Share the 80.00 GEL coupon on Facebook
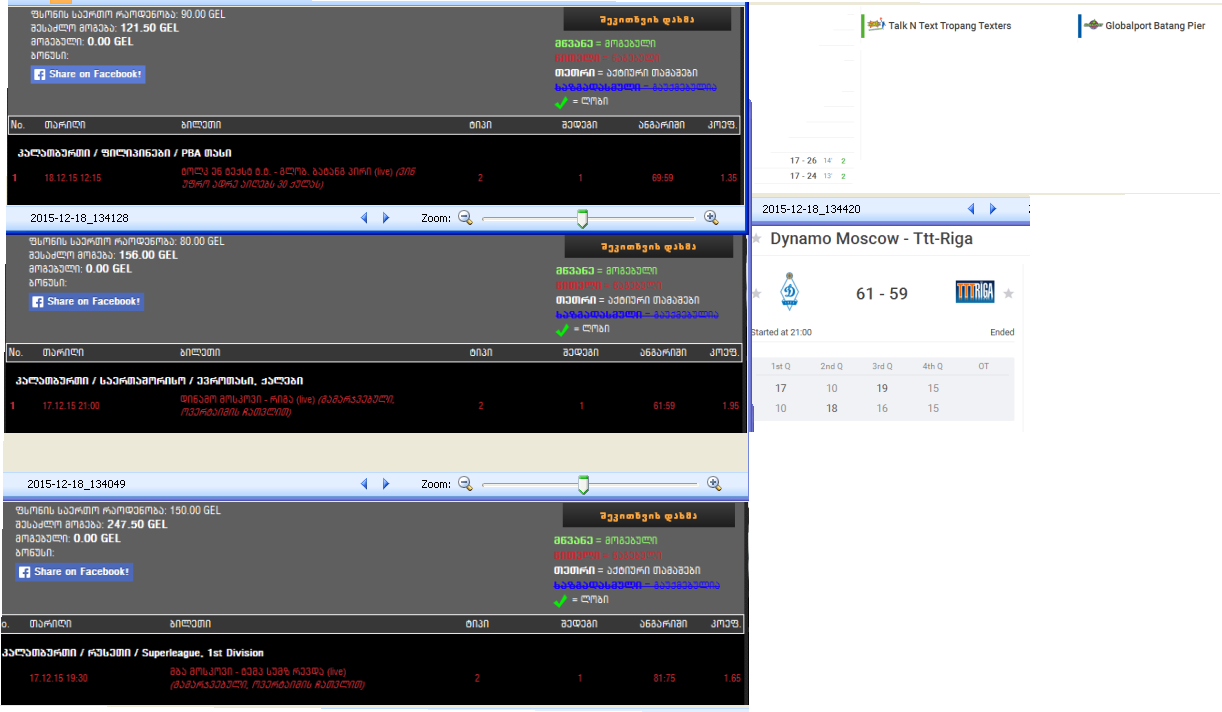This screenshot has width=1222, height=712. click(86, 301)
